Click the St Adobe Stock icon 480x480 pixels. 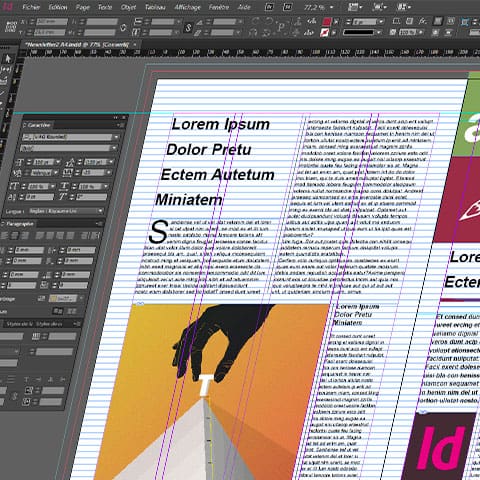point(288,7)
